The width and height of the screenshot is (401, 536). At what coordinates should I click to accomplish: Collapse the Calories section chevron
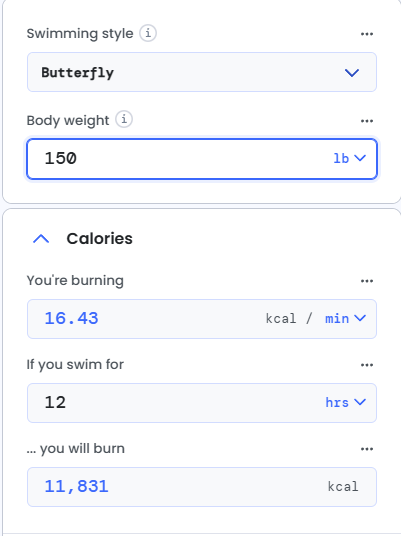pyautogui.click(x=41, y=239)
